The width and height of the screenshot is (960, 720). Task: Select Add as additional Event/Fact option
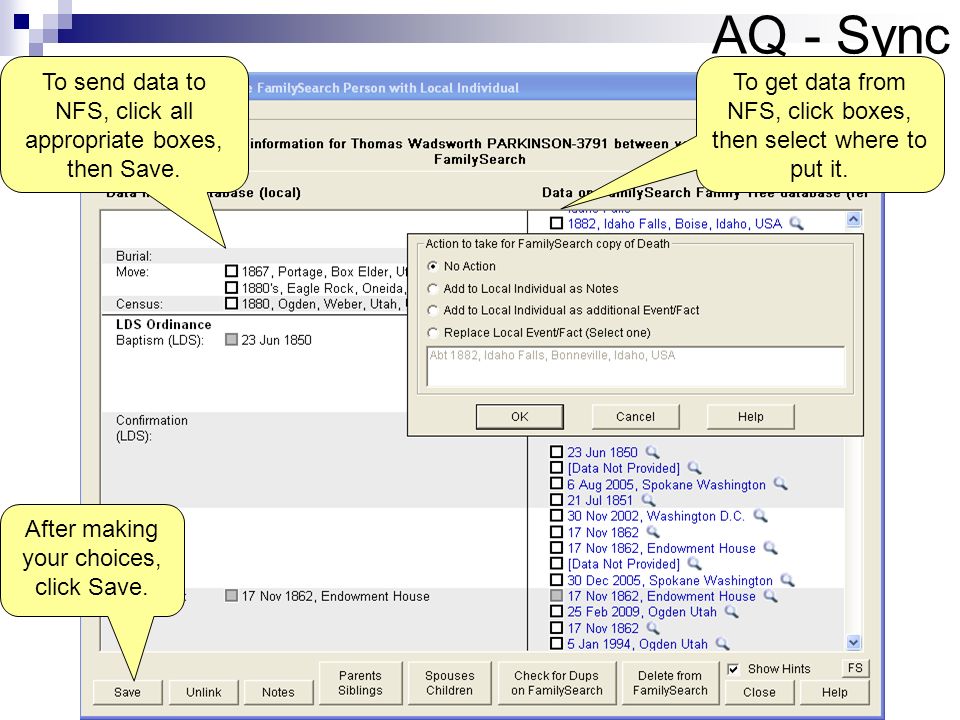(433, 310)
